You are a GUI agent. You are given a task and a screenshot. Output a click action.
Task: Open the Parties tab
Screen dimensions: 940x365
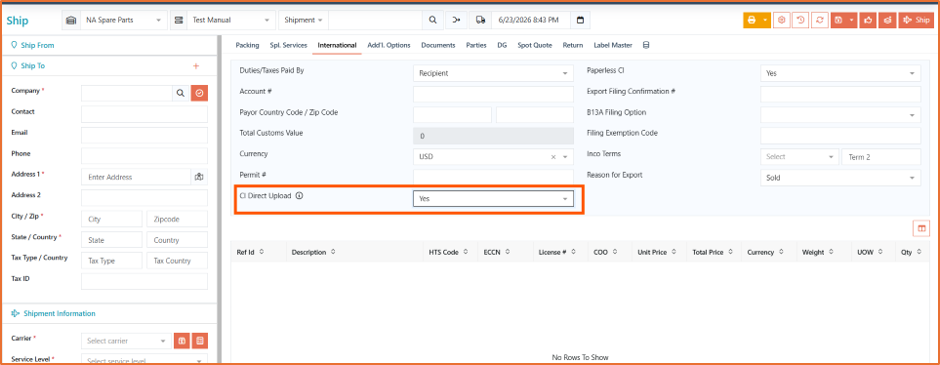pyautogui.click(x=476, y=45)
